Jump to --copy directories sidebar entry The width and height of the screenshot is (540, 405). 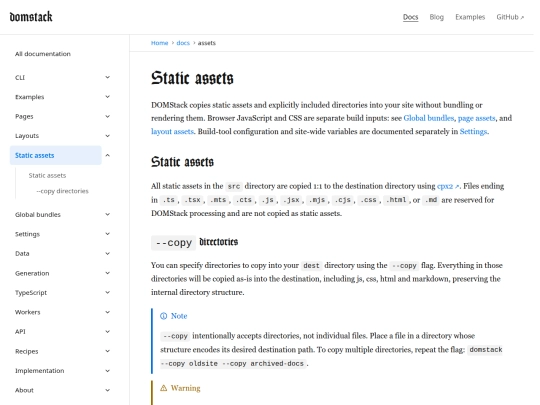click(62, 191)
